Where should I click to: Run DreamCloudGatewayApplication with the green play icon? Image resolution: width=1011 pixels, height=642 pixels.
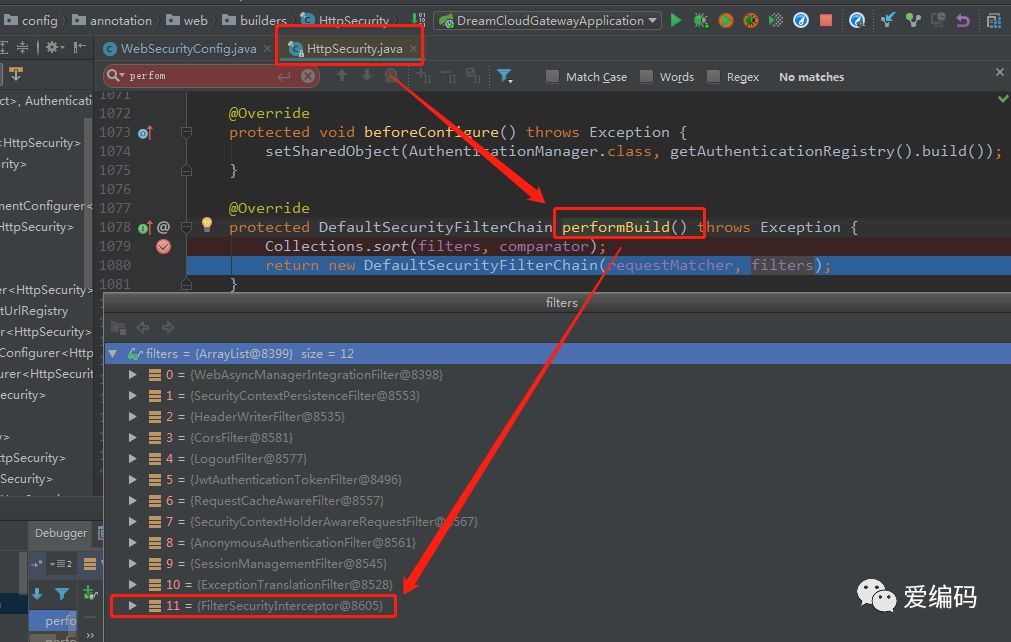[676, 21]
